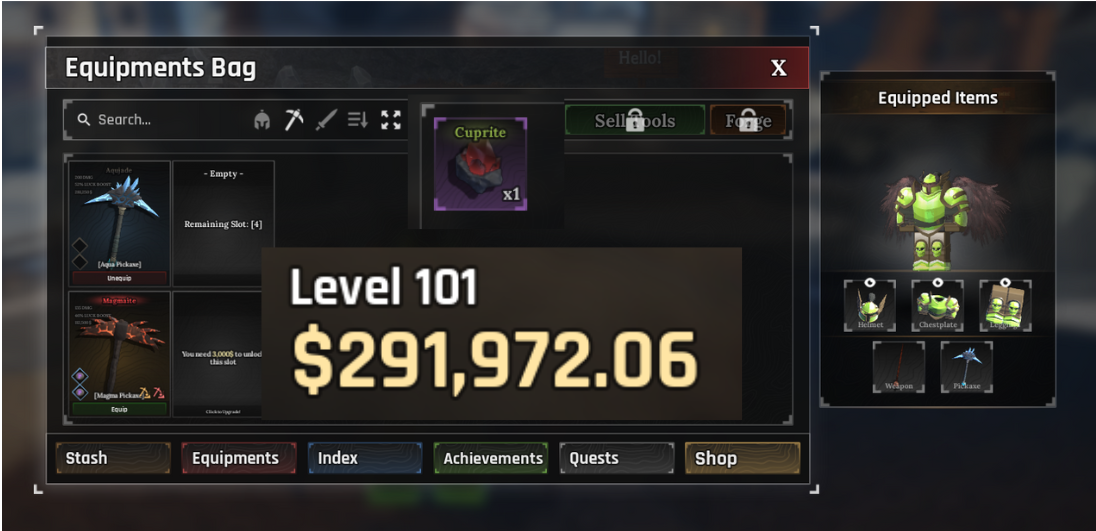This screenshot has width=1096, height=531.
Task: Click the magnifier search icon
Action: (84, 120)
